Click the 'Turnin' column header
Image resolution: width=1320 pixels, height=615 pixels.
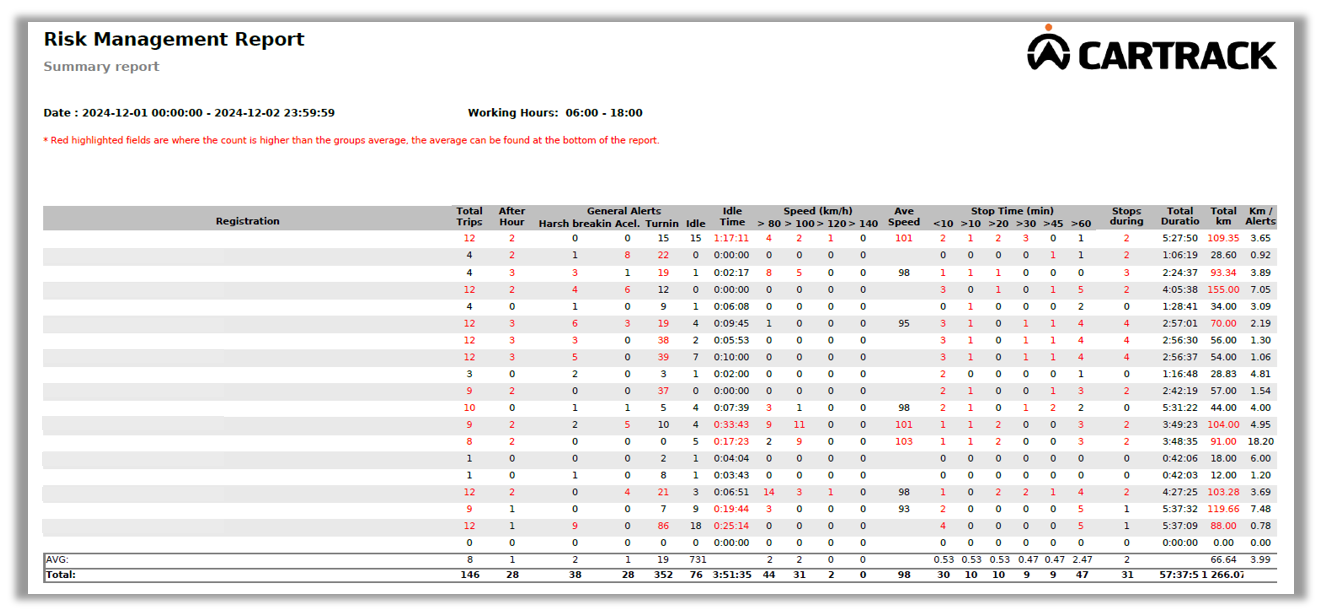(662, 224)
